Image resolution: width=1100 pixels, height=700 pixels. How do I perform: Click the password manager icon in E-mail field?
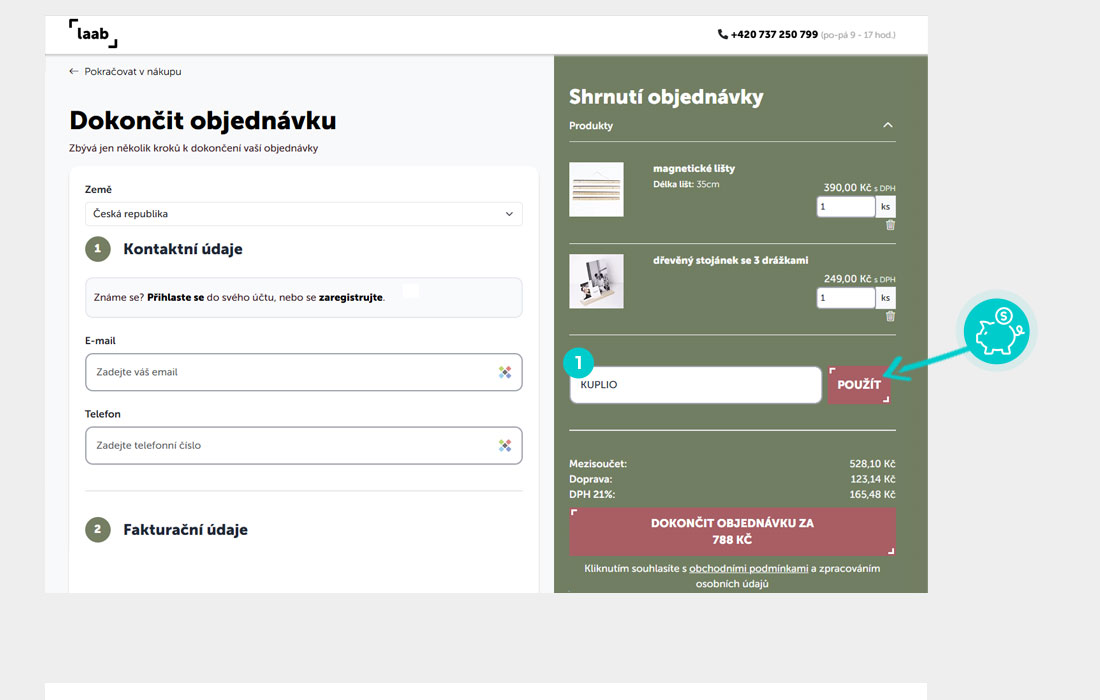point(505,372)
